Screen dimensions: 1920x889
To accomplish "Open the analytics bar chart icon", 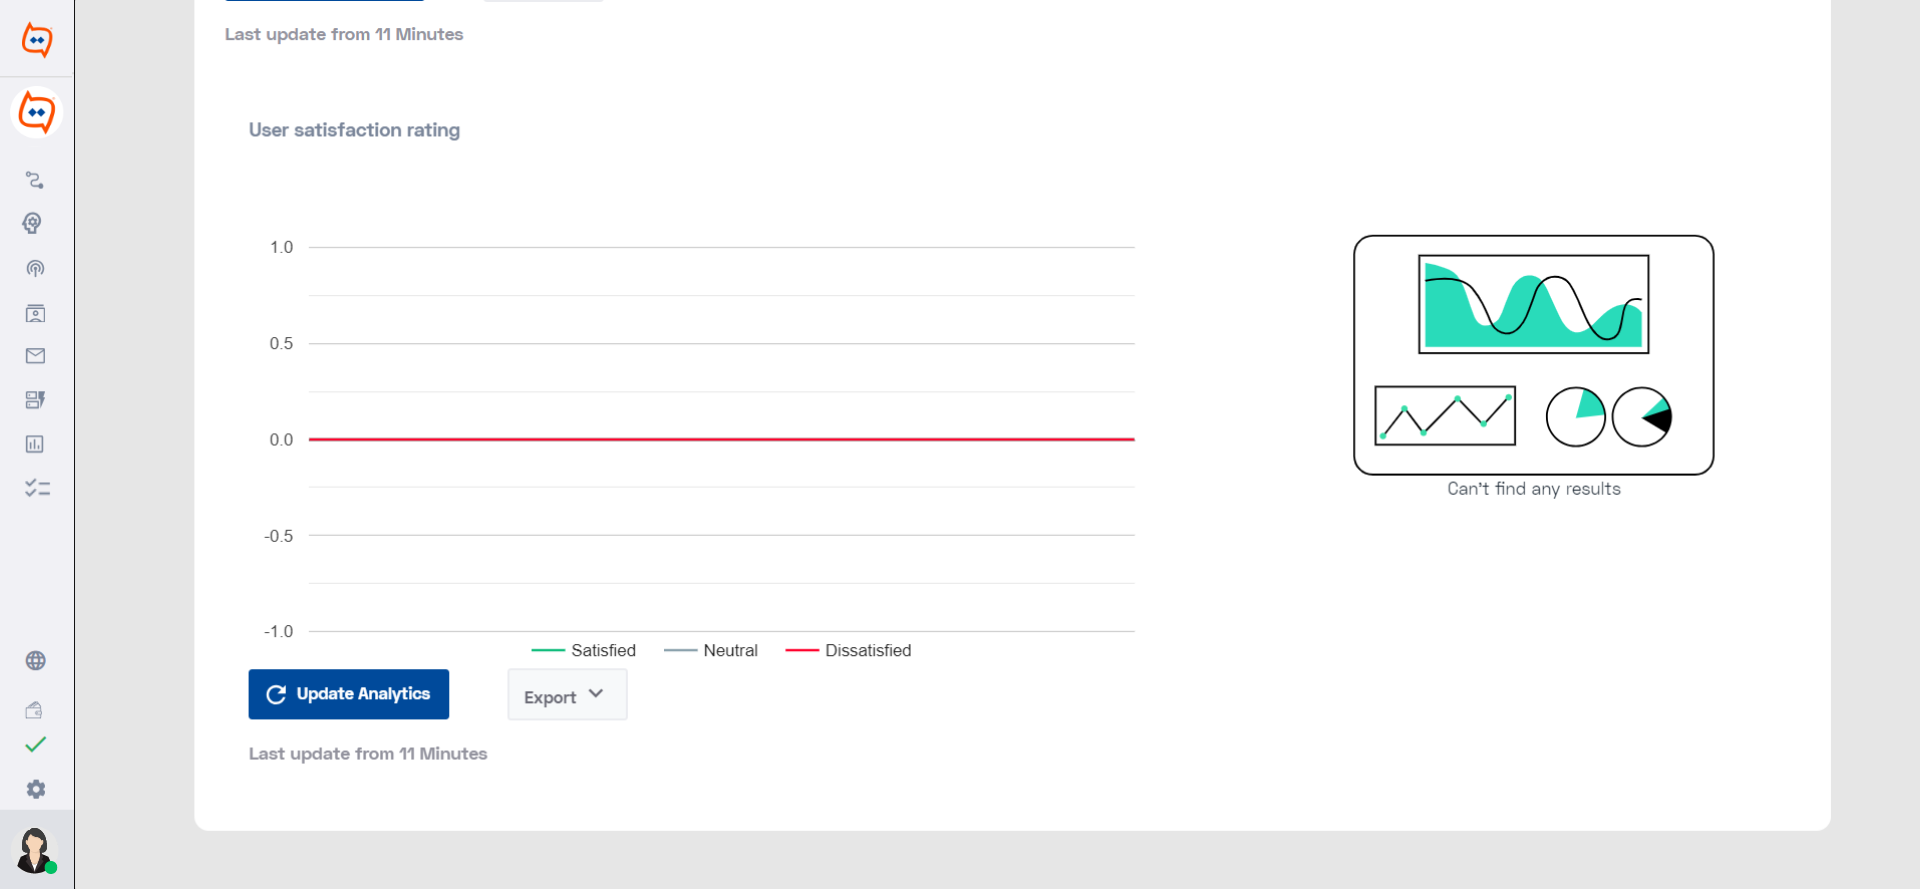I will 35,444.
